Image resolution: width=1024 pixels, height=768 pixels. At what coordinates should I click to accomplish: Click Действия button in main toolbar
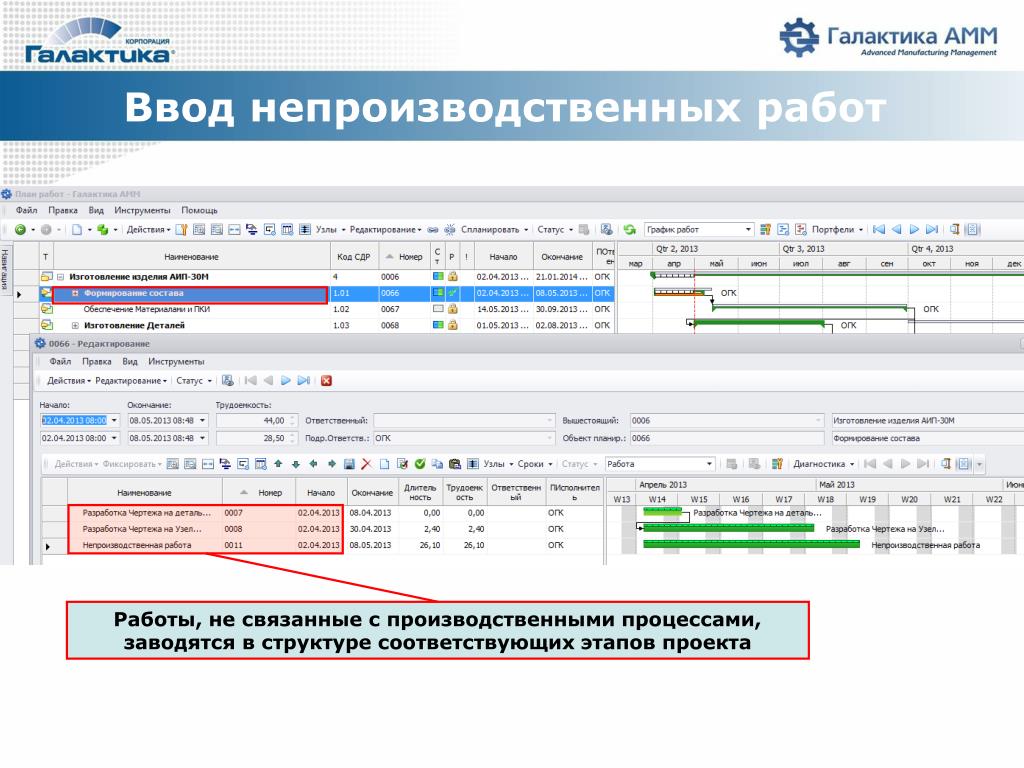[x=148, y=230]
